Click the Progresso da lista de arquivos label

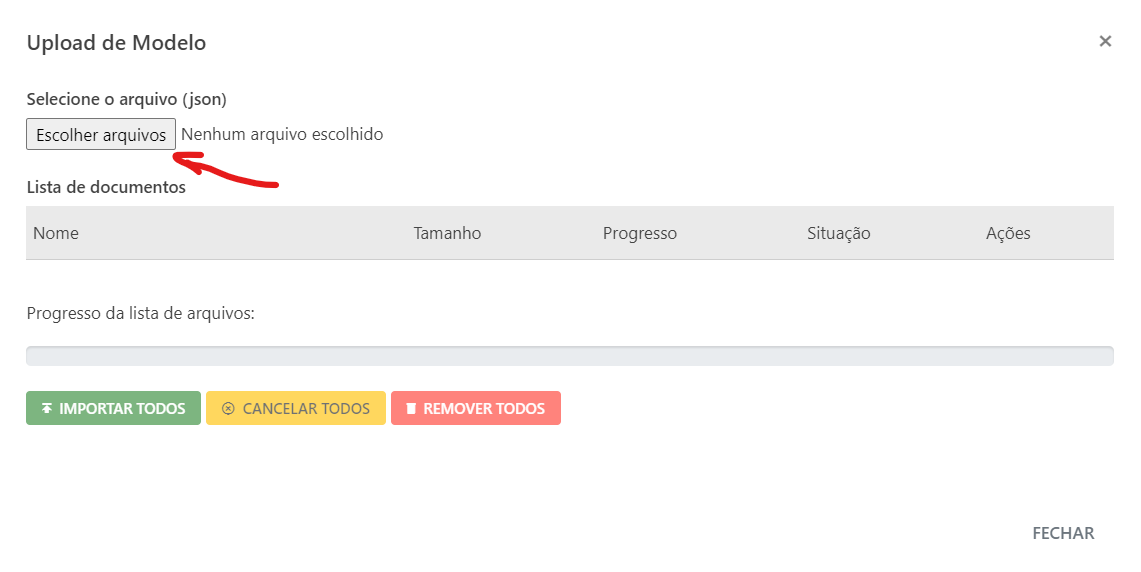tap(140, 314)
